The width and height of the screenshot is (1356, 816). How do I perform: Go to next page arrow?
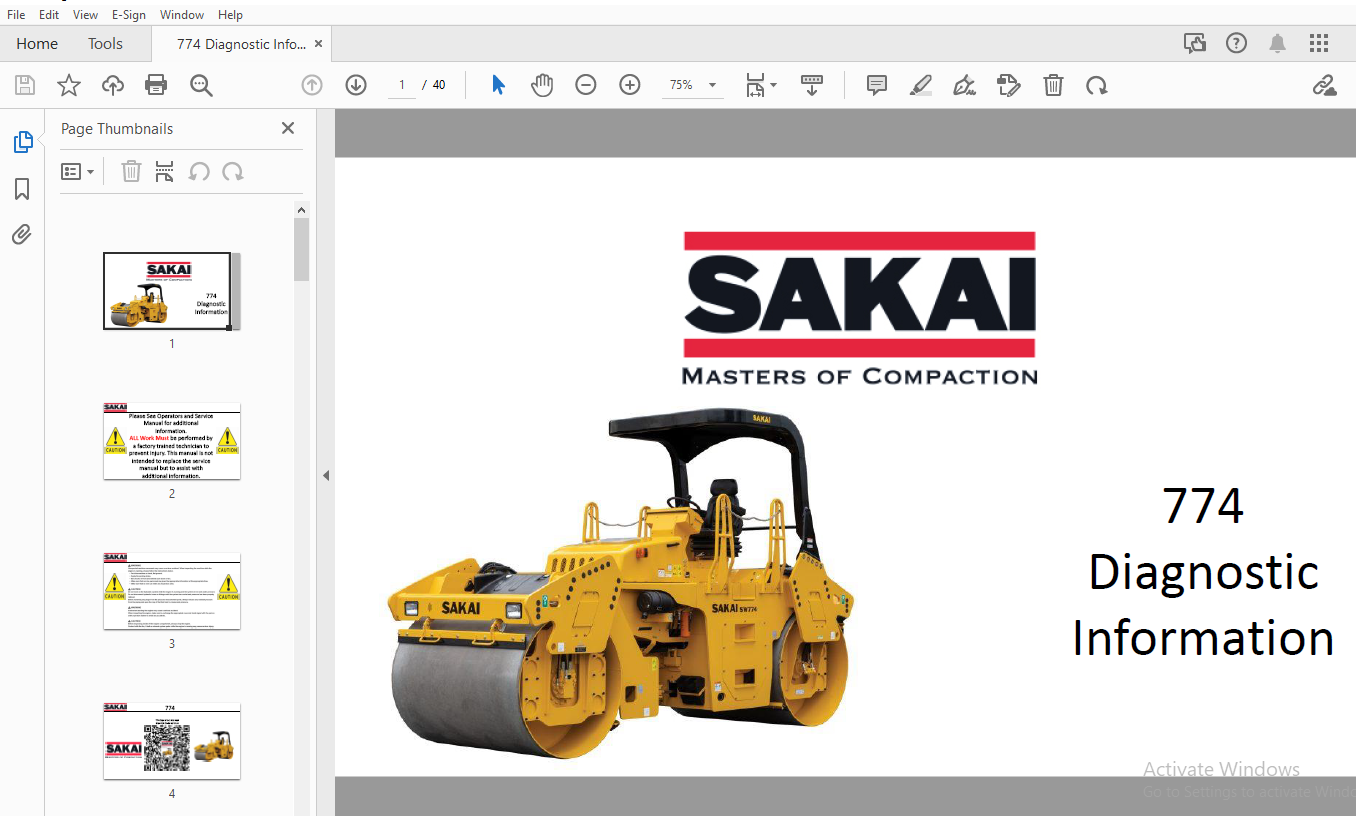356,85
